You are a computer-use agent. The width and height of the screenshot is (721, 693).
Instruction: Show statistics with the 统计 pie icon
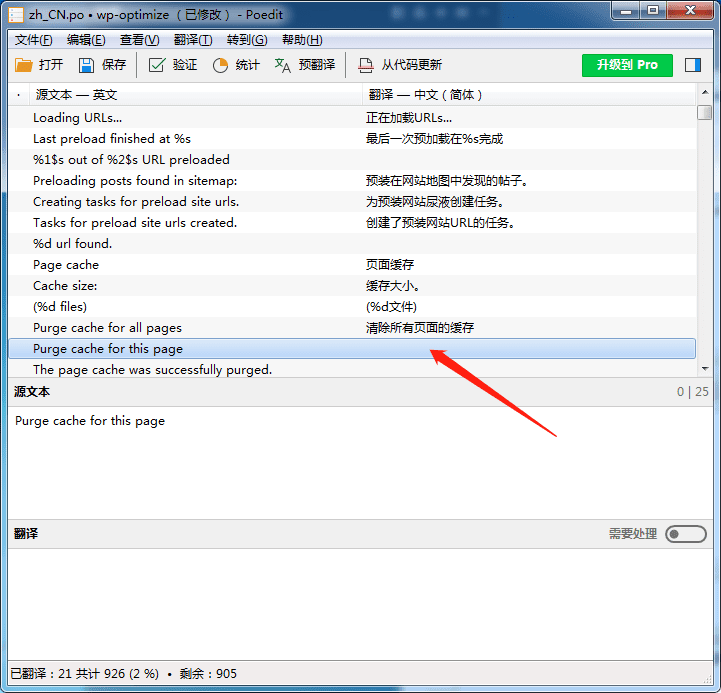[x=220, y=65]
